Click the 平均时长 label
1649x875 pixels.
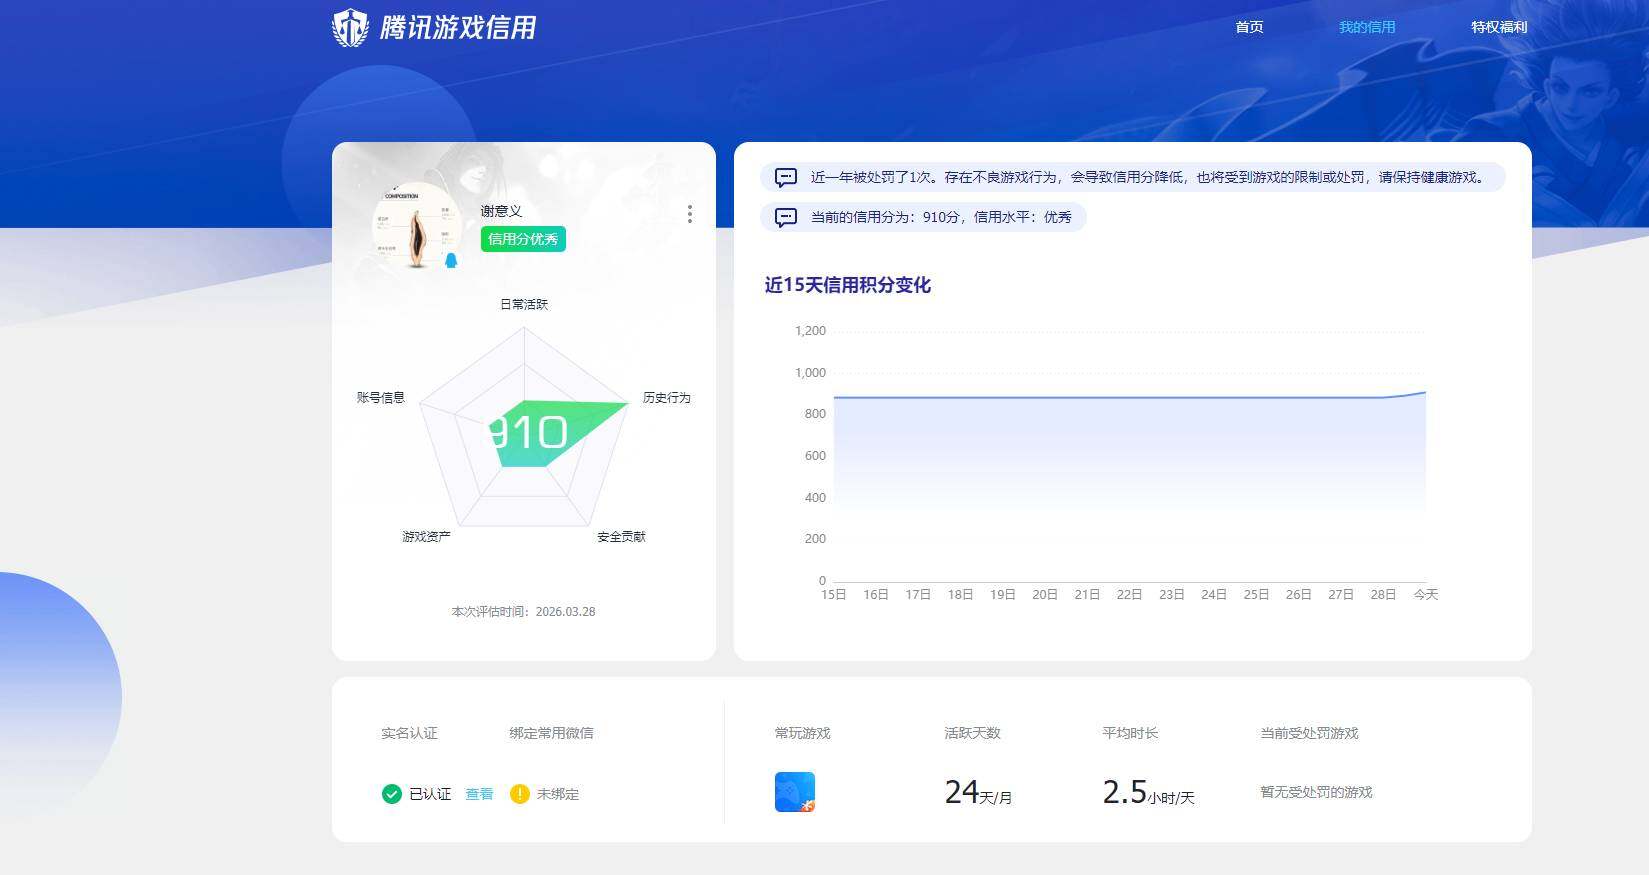1130,733
